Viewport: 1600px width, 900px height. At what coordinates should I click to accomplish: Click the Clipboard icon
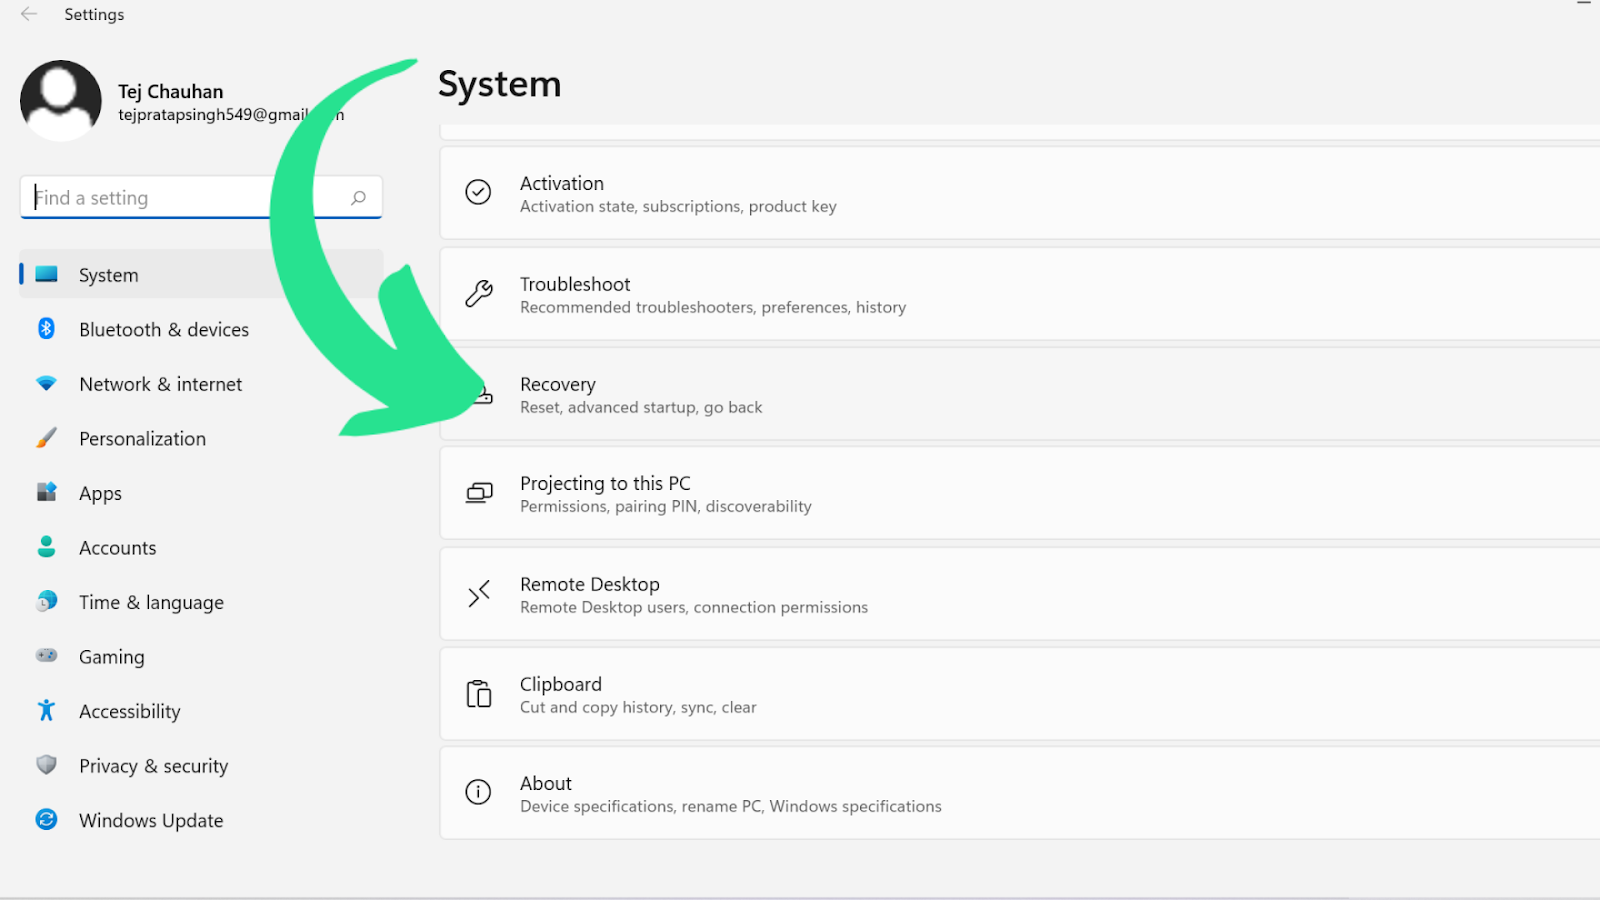coord(479,693)
